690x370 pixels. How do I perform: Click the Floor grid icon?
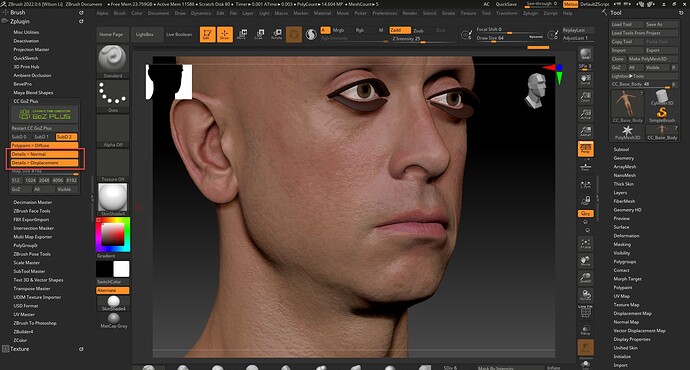click(585, 167)
